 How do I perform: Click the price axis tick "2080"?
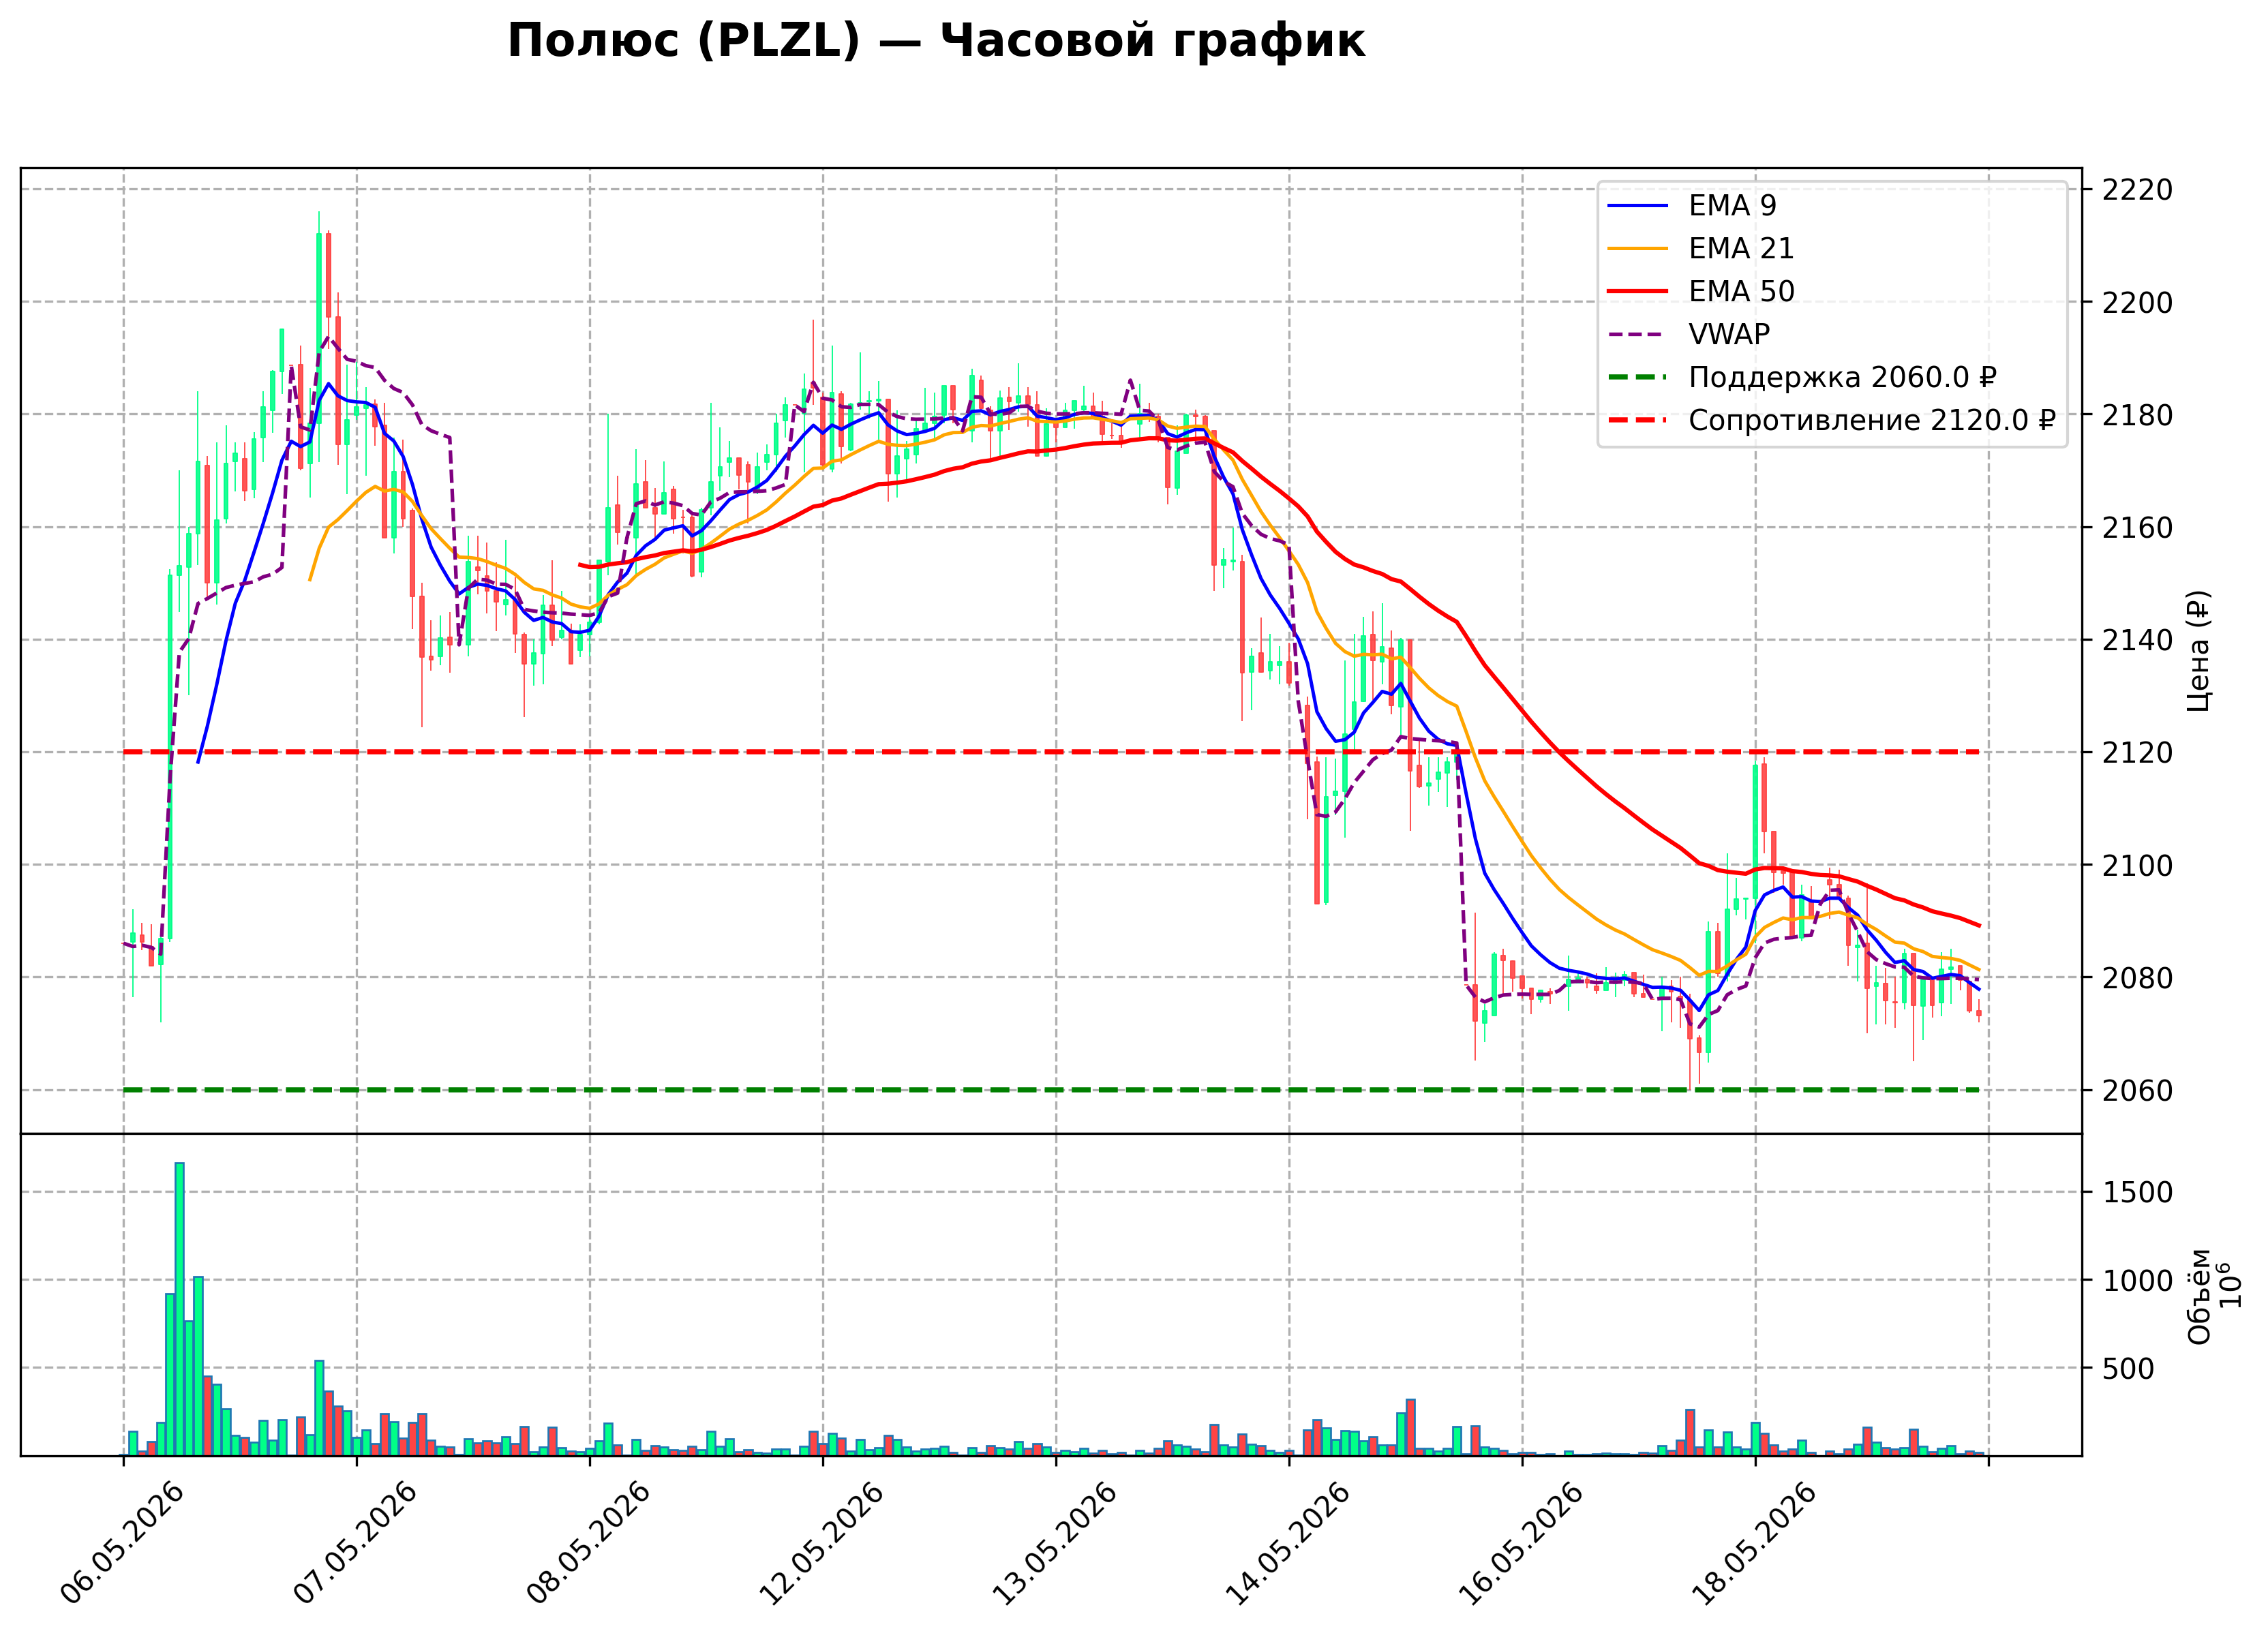pos(2137,978)
